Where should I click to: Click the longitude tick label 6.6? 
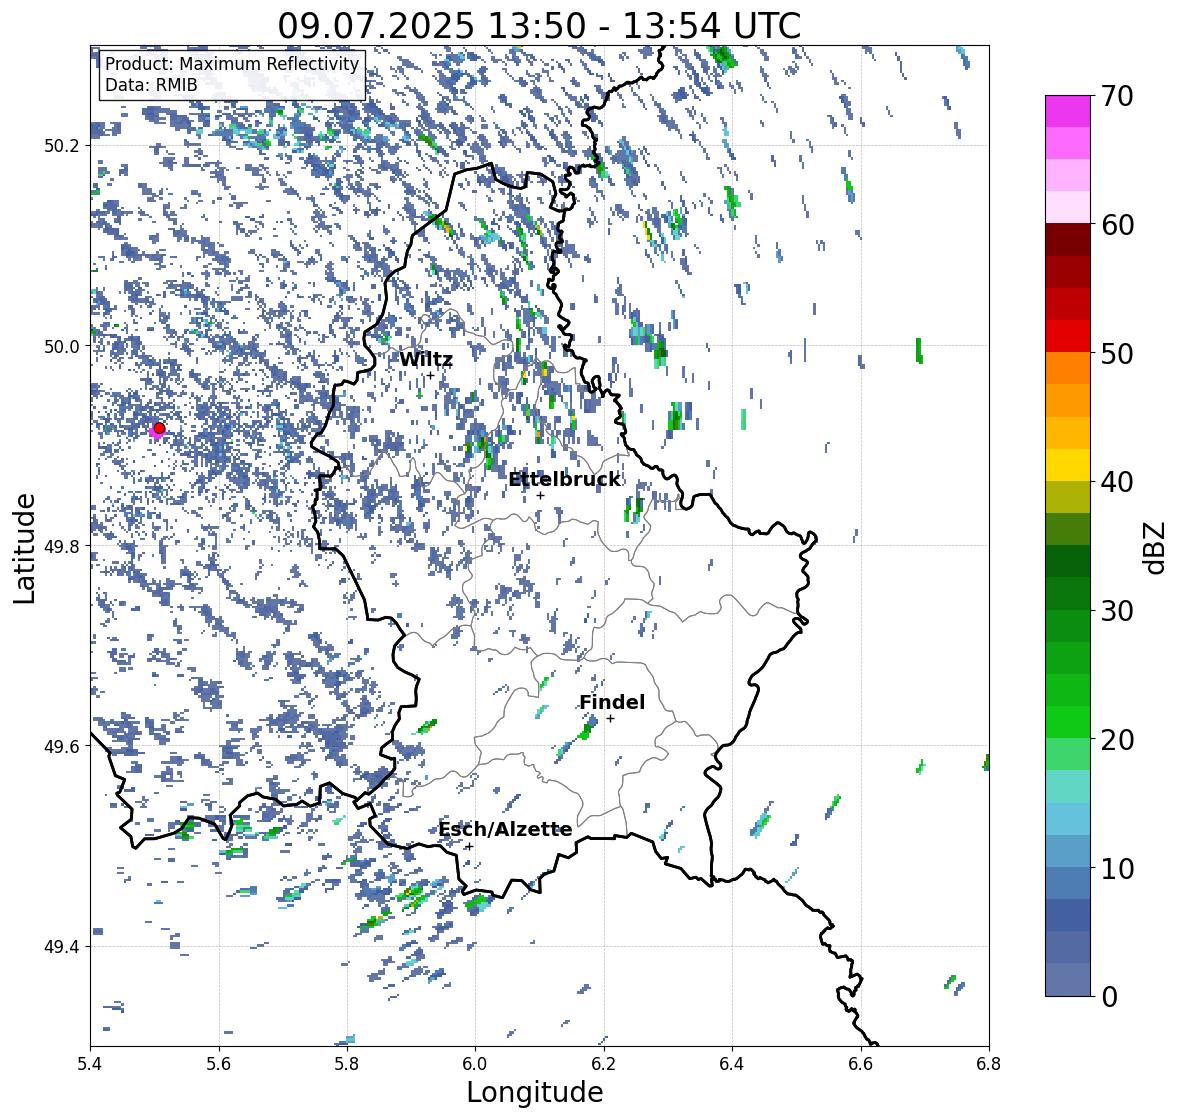click(x=861, y=1064)
